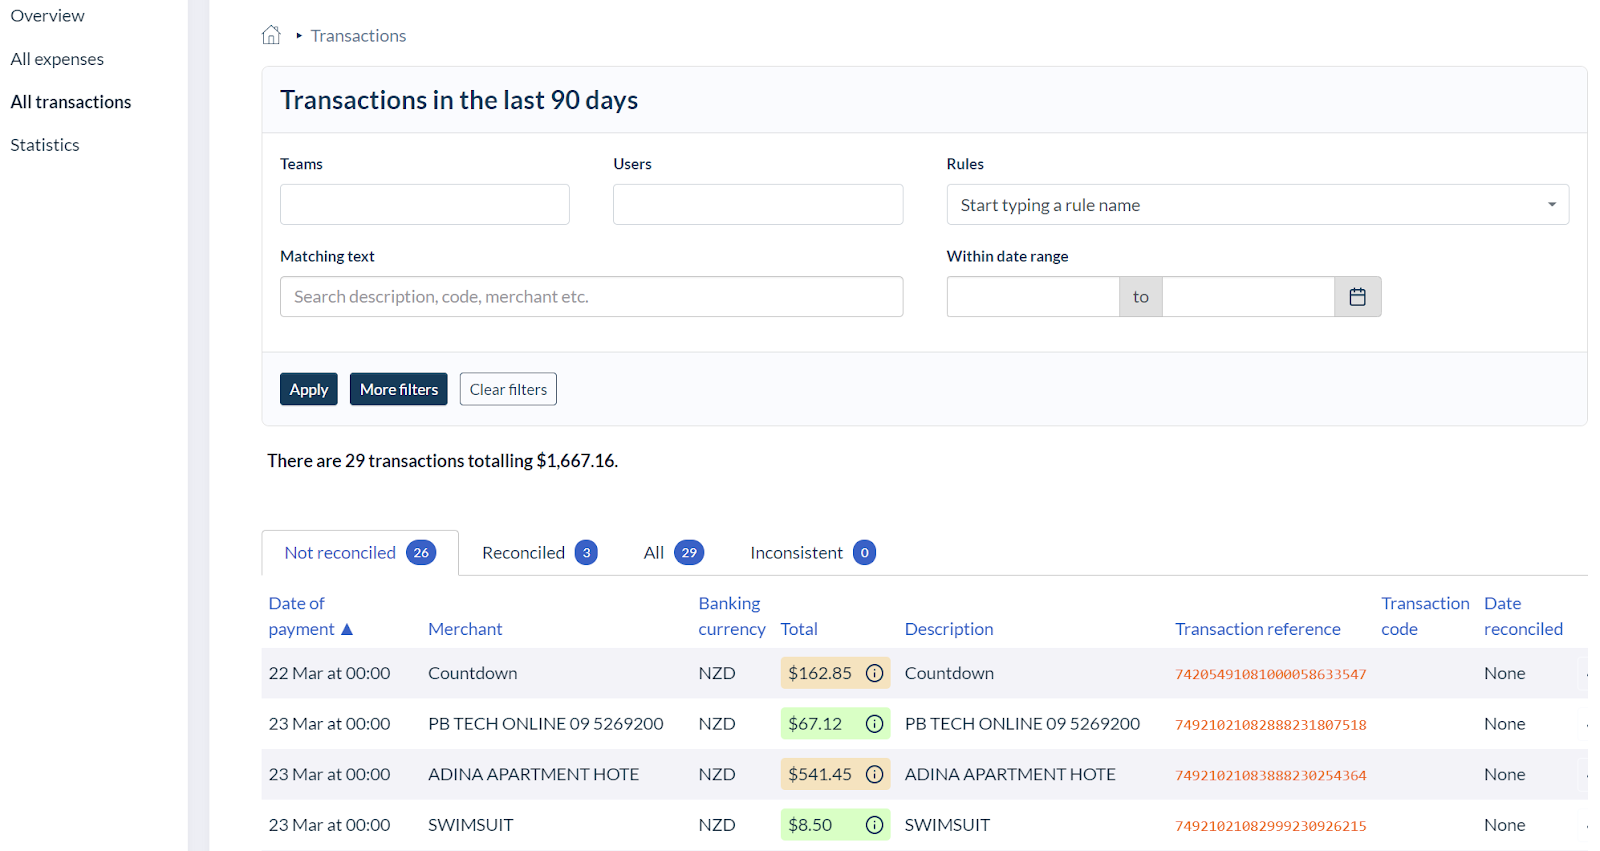Select PB TECH ONLINE merchant cell
This screenshot has height=851, width=1600.
click(x=546, y=724)
